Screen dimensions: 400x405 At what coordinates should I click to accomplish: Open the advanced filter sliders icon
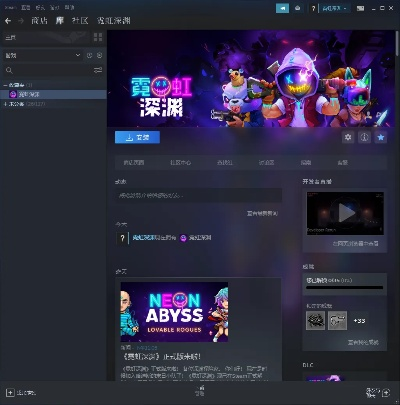click(98, 70)
